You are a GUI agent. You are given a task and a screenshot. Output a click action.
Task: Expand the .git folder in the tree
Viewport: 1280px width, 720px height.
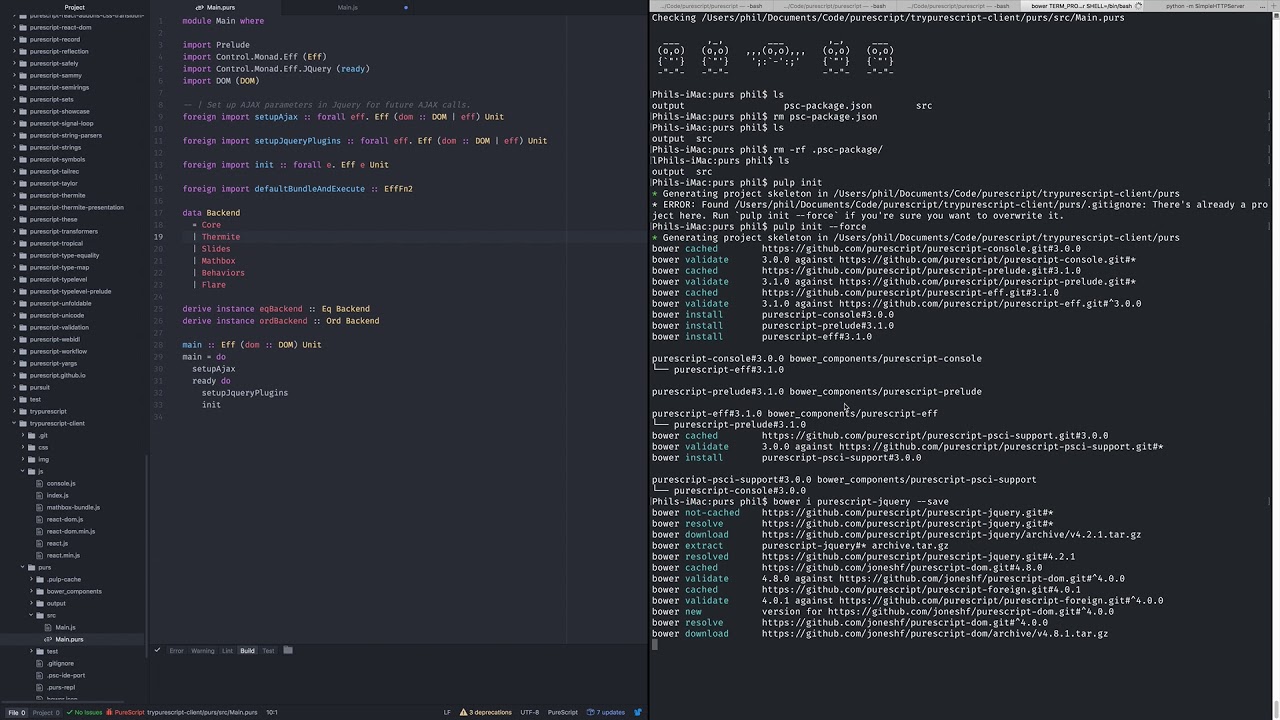23,435
